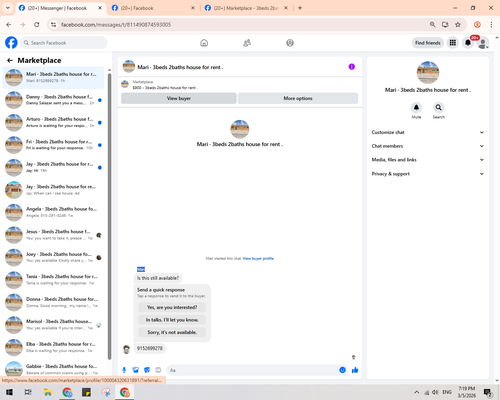Open the account profile menu
The height and width of the screenshot is (400, 500).
tap(483, 43)
